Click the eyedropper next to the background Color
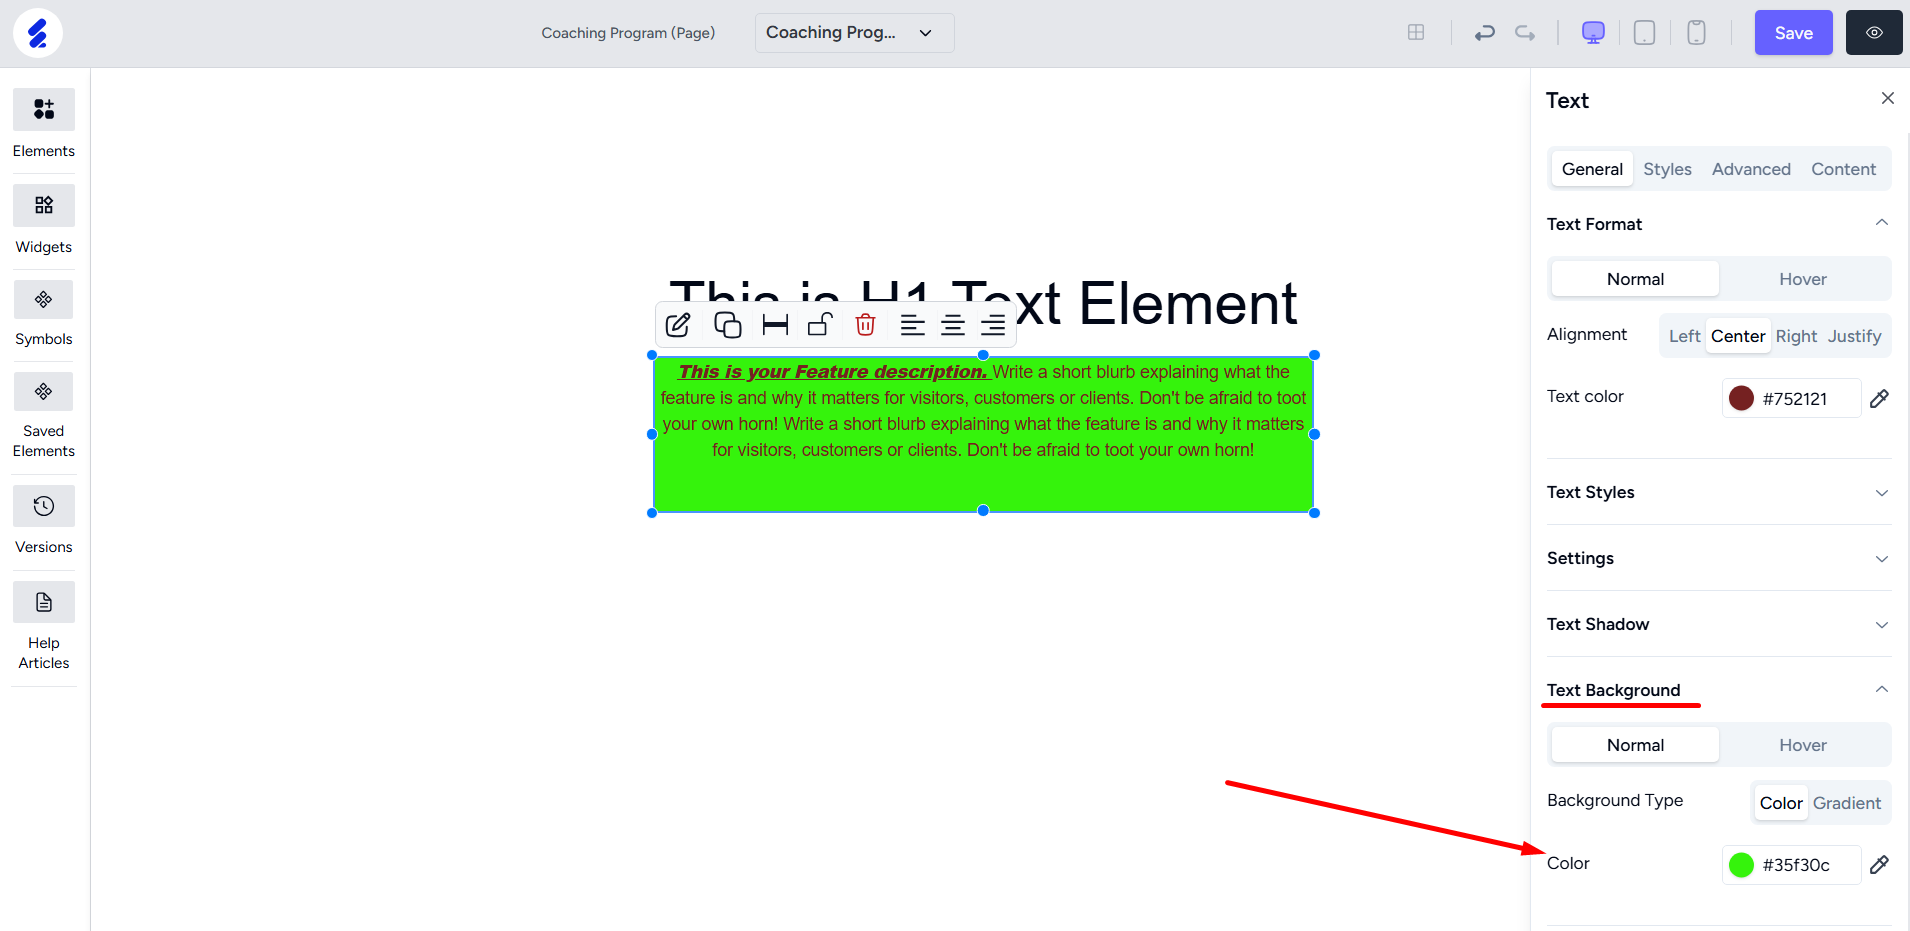This screenshot has width=1910, height=931. tap(1879, 864)
